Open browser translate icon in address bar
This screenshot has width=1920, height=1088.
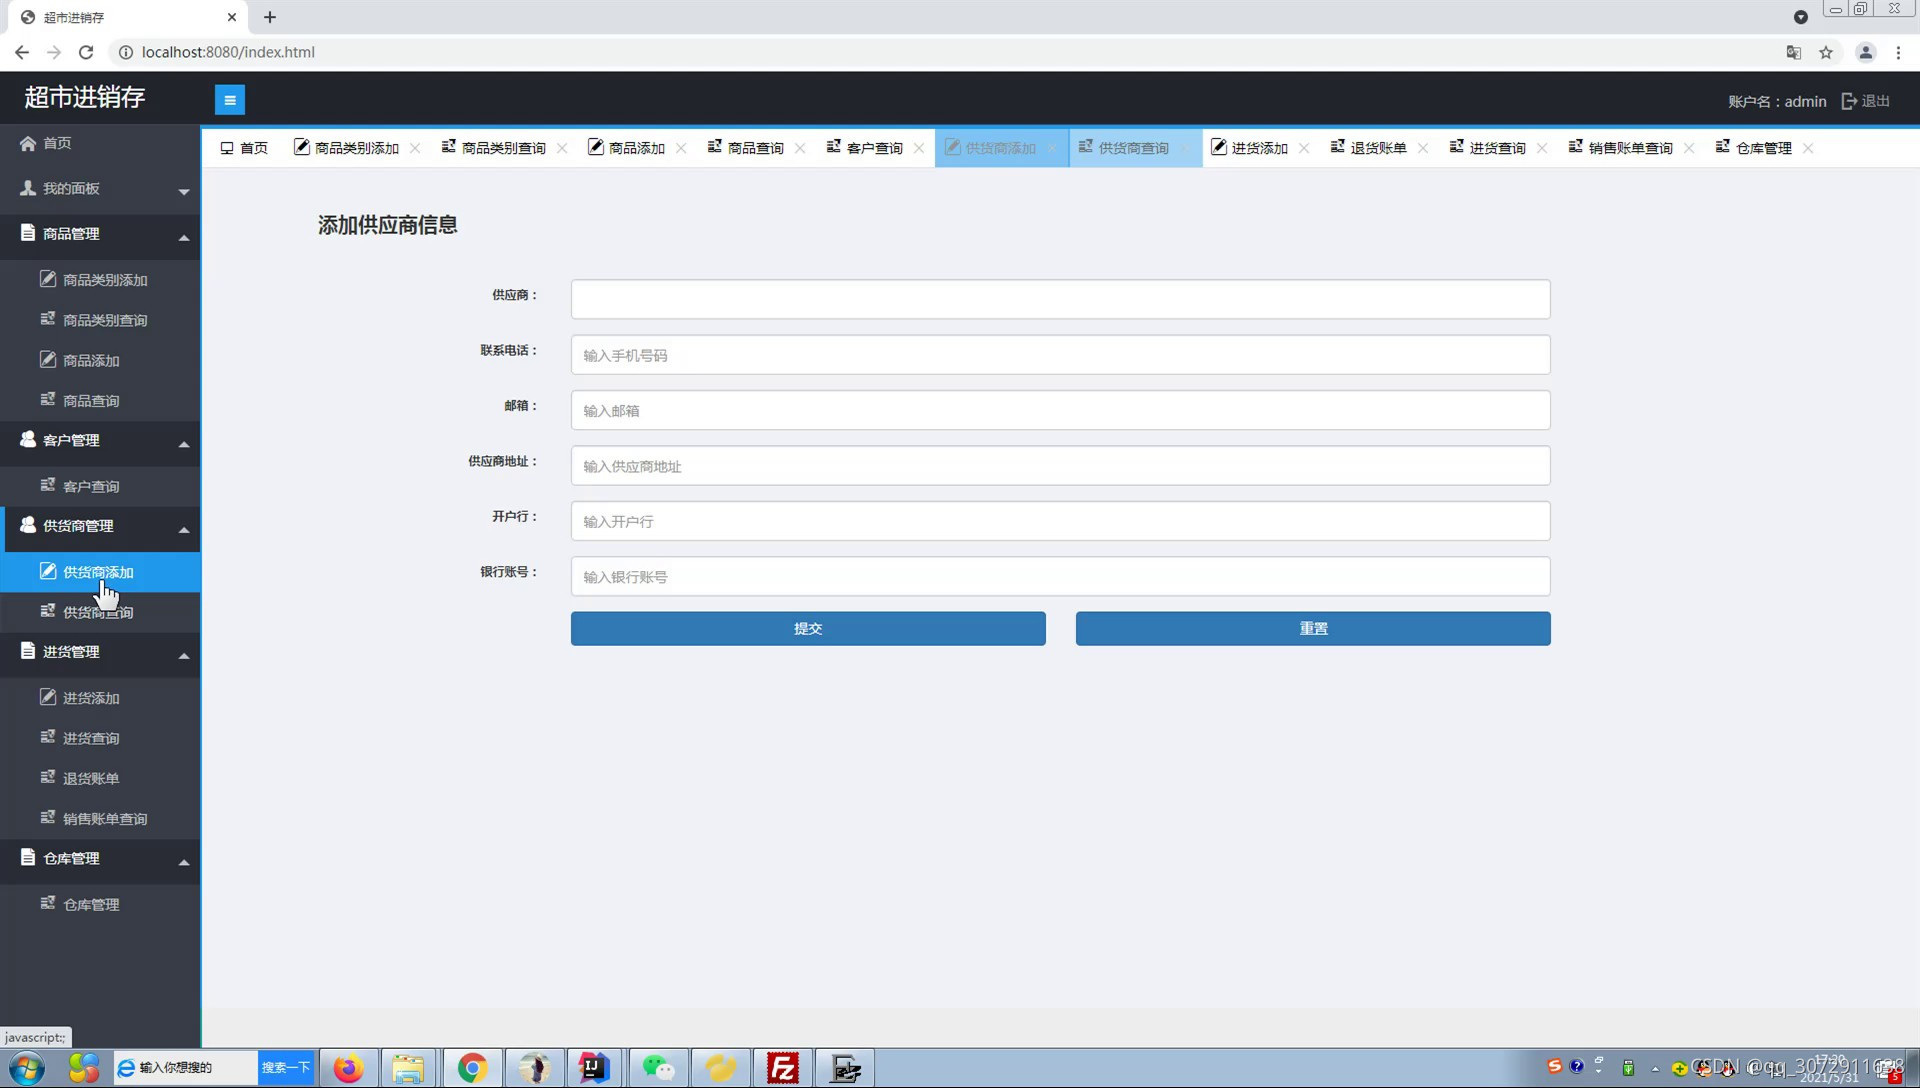point(1794,52)
